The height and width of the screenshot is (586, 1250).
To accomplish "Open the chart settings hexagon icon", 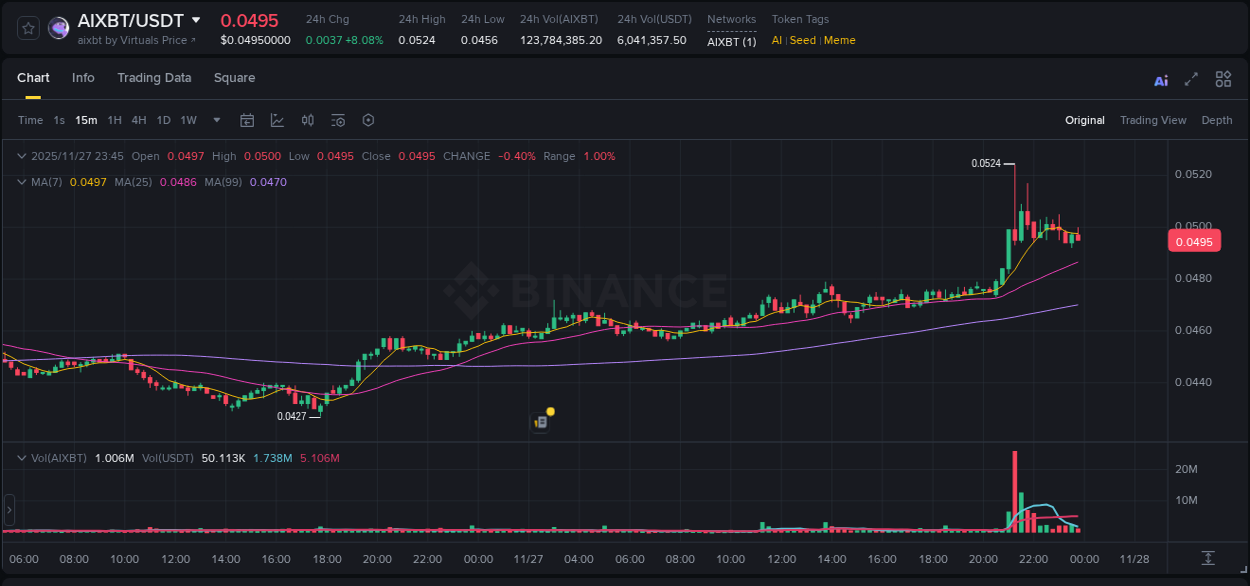I will click(x=368, y=120).
